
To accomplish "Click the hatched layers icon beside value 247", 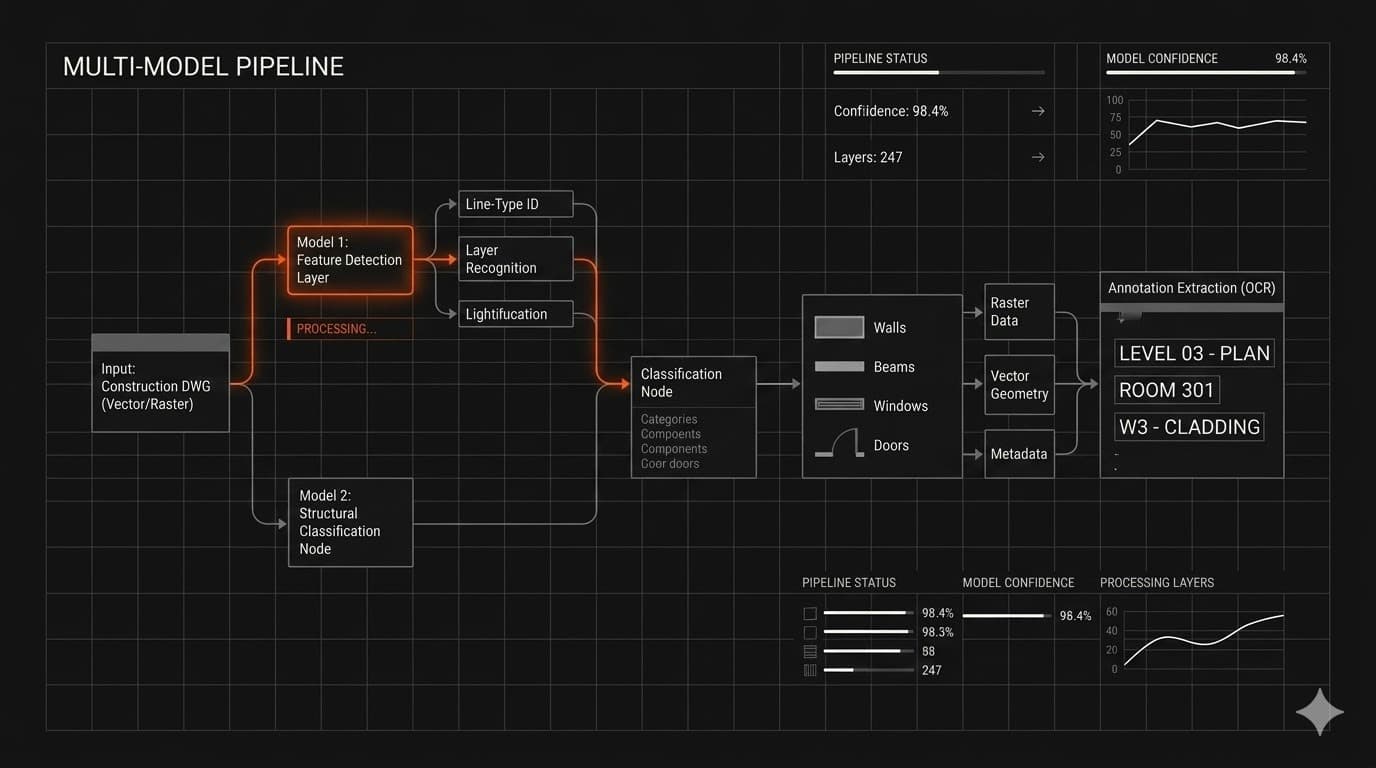I will point(809,670).
